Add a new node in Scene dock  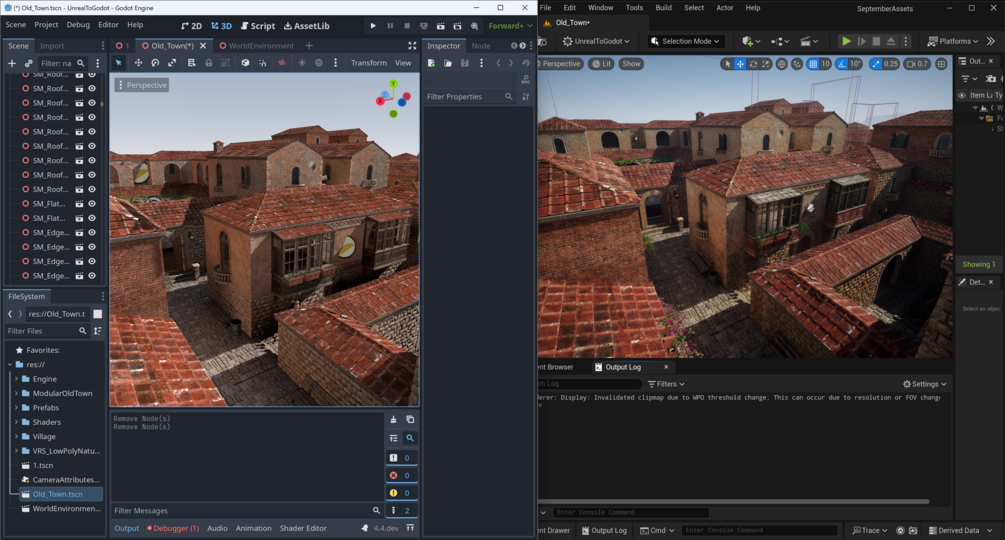(x=12, y=63)
